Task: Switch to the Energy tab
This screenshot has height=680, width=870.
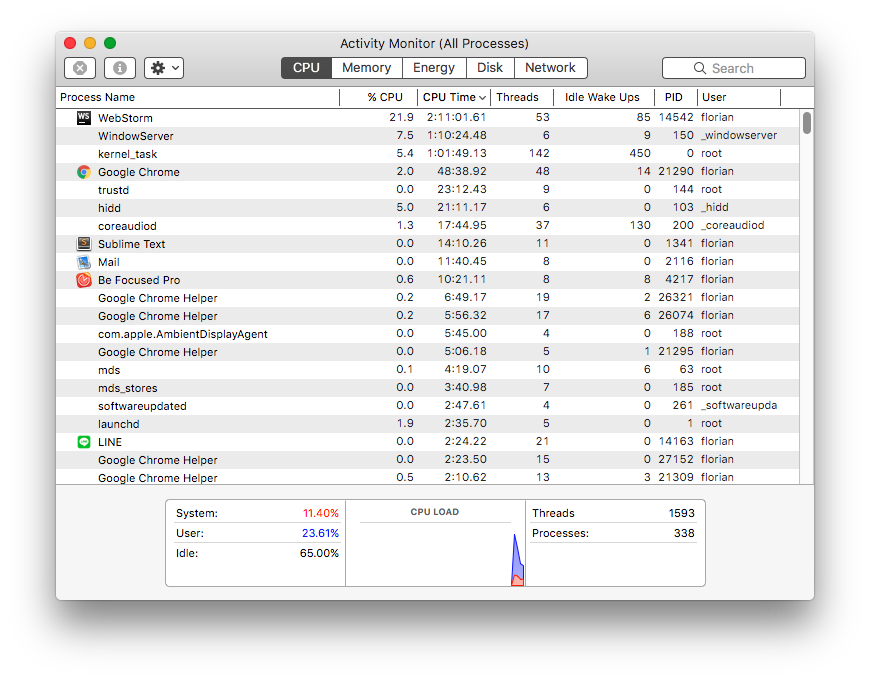Action: [x=434, y=68]
